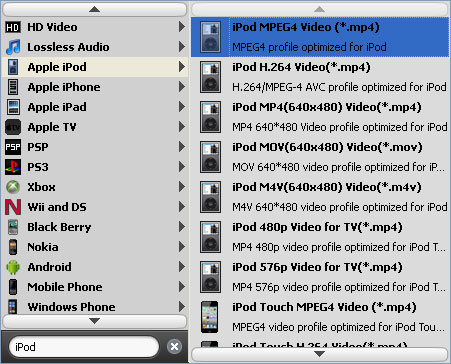Click the iPod Touch MPEG4 Video icon

[210, 317]
